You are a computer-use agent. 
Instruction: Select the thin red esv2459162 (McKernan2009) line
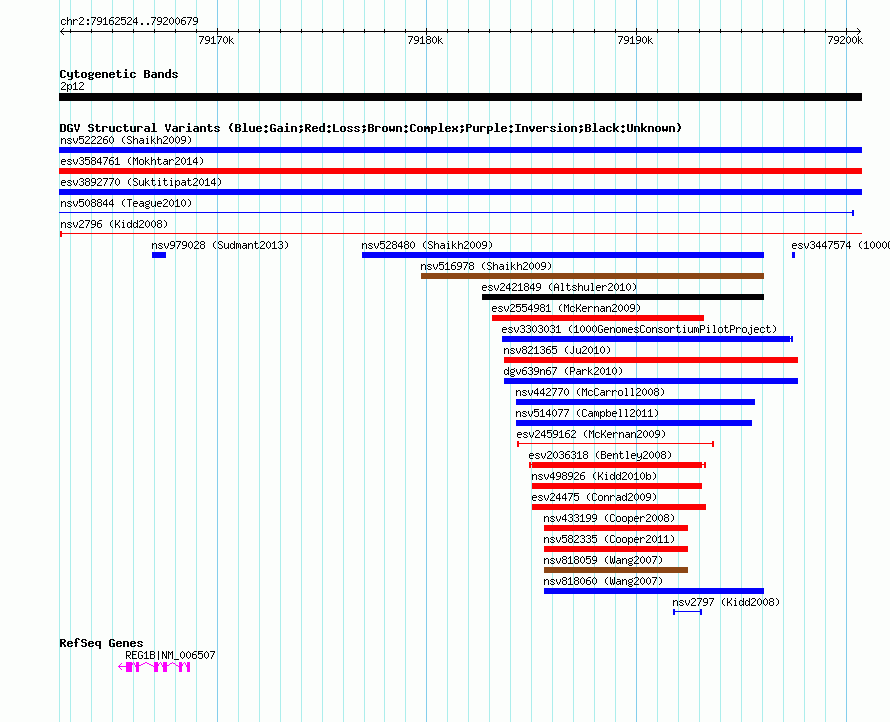[x=616, y=444]
